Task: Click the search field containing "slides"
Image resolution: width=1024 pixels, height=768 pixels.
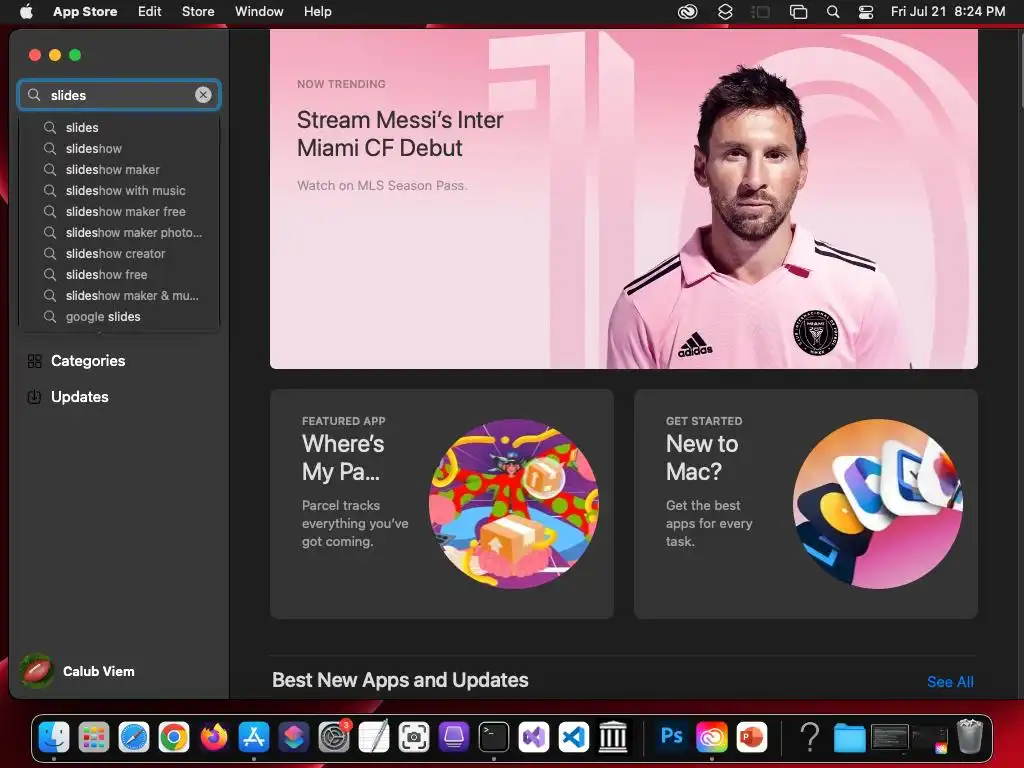Action: 119,95
